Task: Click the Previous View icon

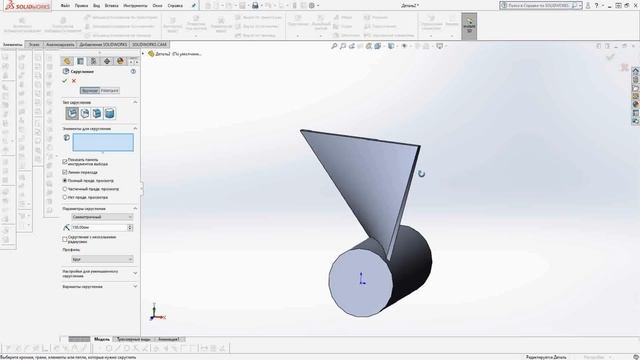Action: tap(351, 46)
